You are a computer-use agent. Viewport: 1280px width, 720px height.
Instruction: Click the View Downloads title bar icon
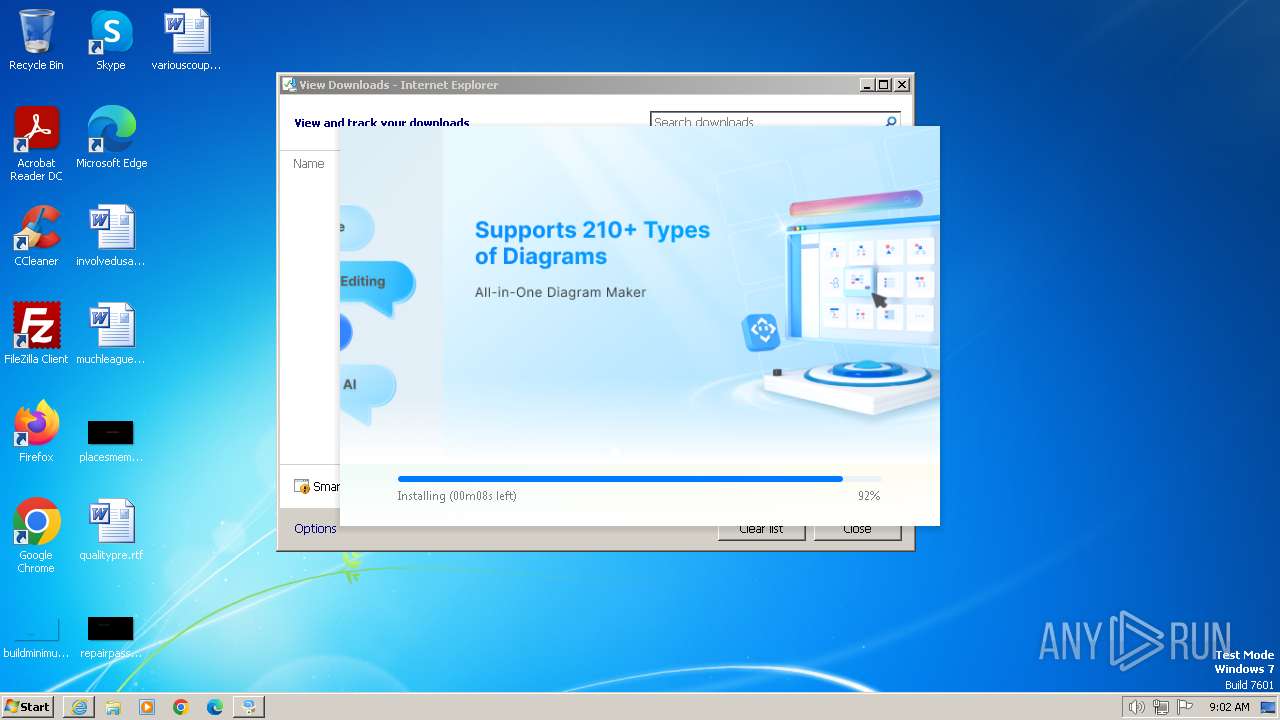[x=289, y=85]
